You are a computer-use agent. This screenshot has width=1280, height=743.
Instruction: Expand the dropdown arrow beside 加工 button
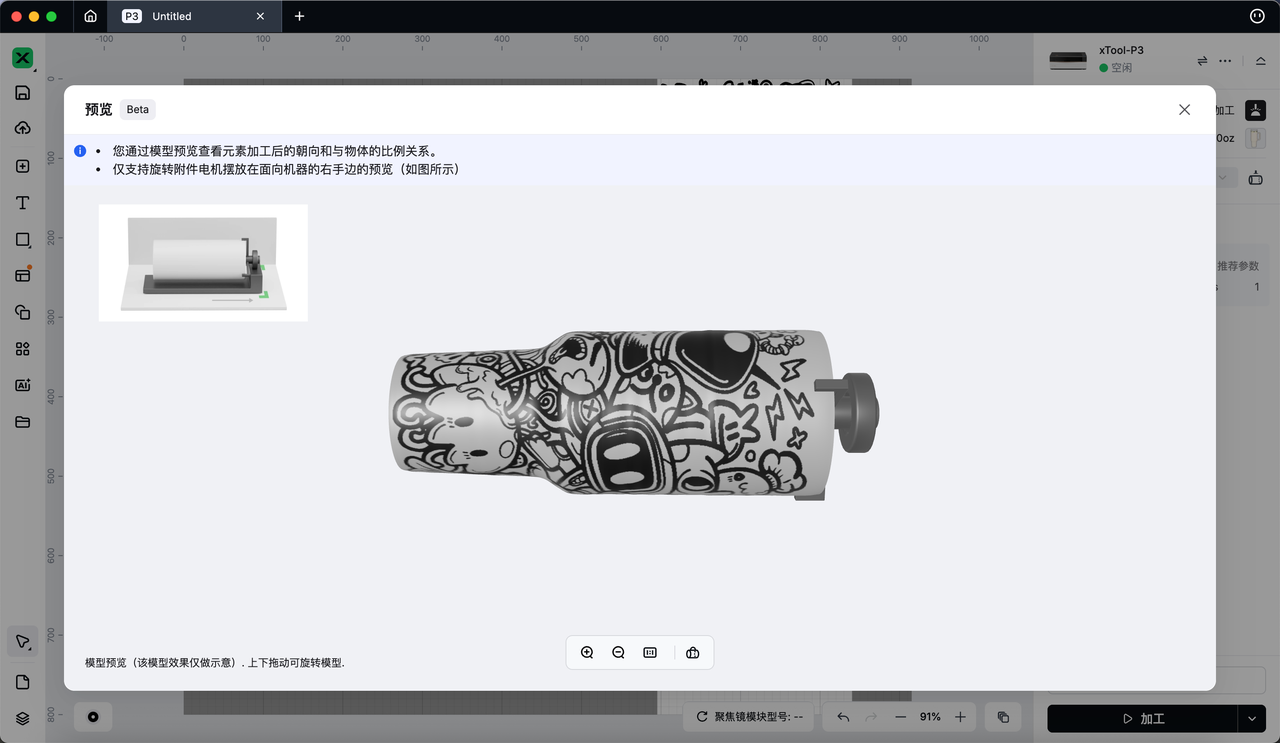tap(1251, 718)
